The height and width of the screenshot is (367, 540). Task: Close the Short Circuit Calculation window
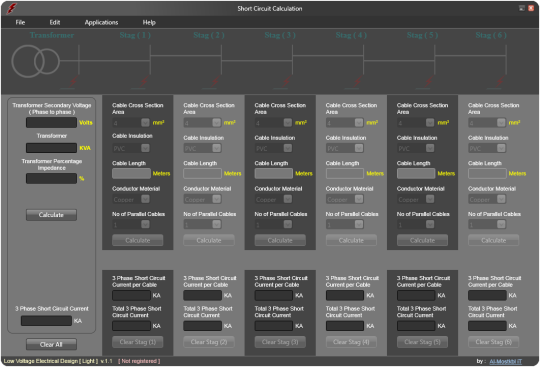(x=531, y=8)
